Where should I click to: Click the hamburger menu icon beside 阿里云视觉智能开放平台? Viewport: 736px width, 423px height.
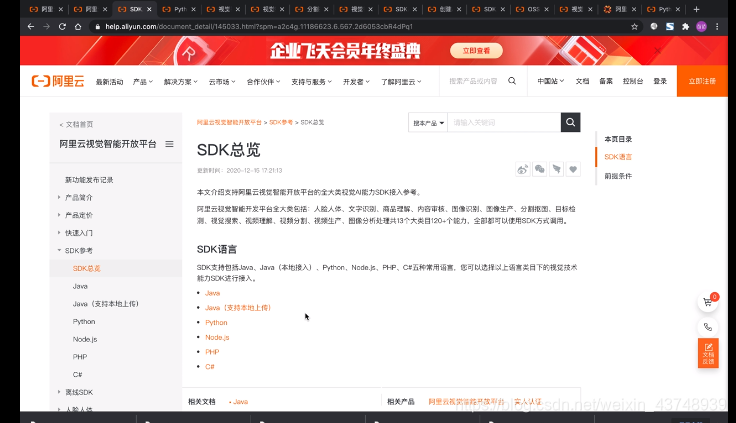(x=169, y=144)
